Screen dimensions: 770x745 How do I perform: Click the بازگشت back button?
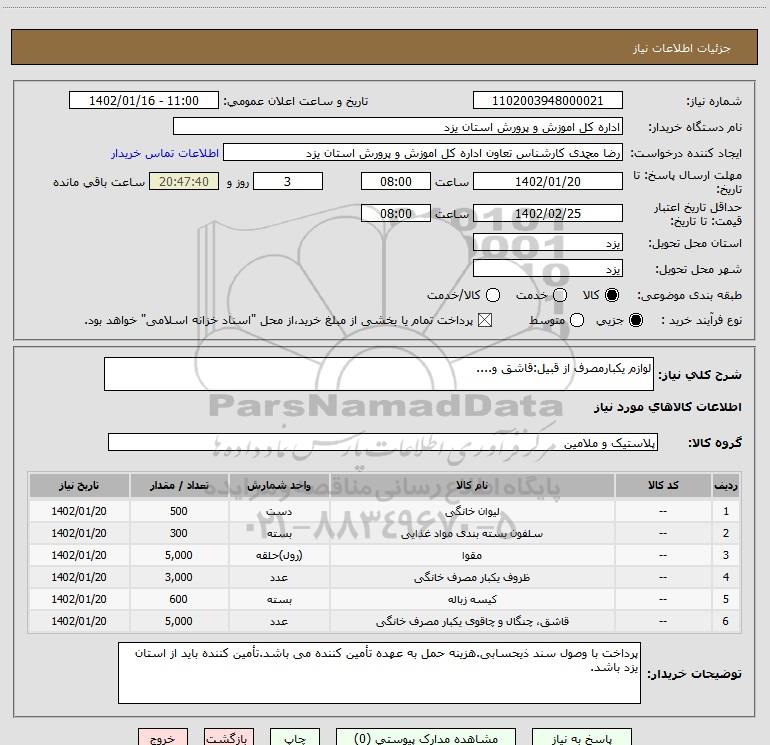point(229,738)
